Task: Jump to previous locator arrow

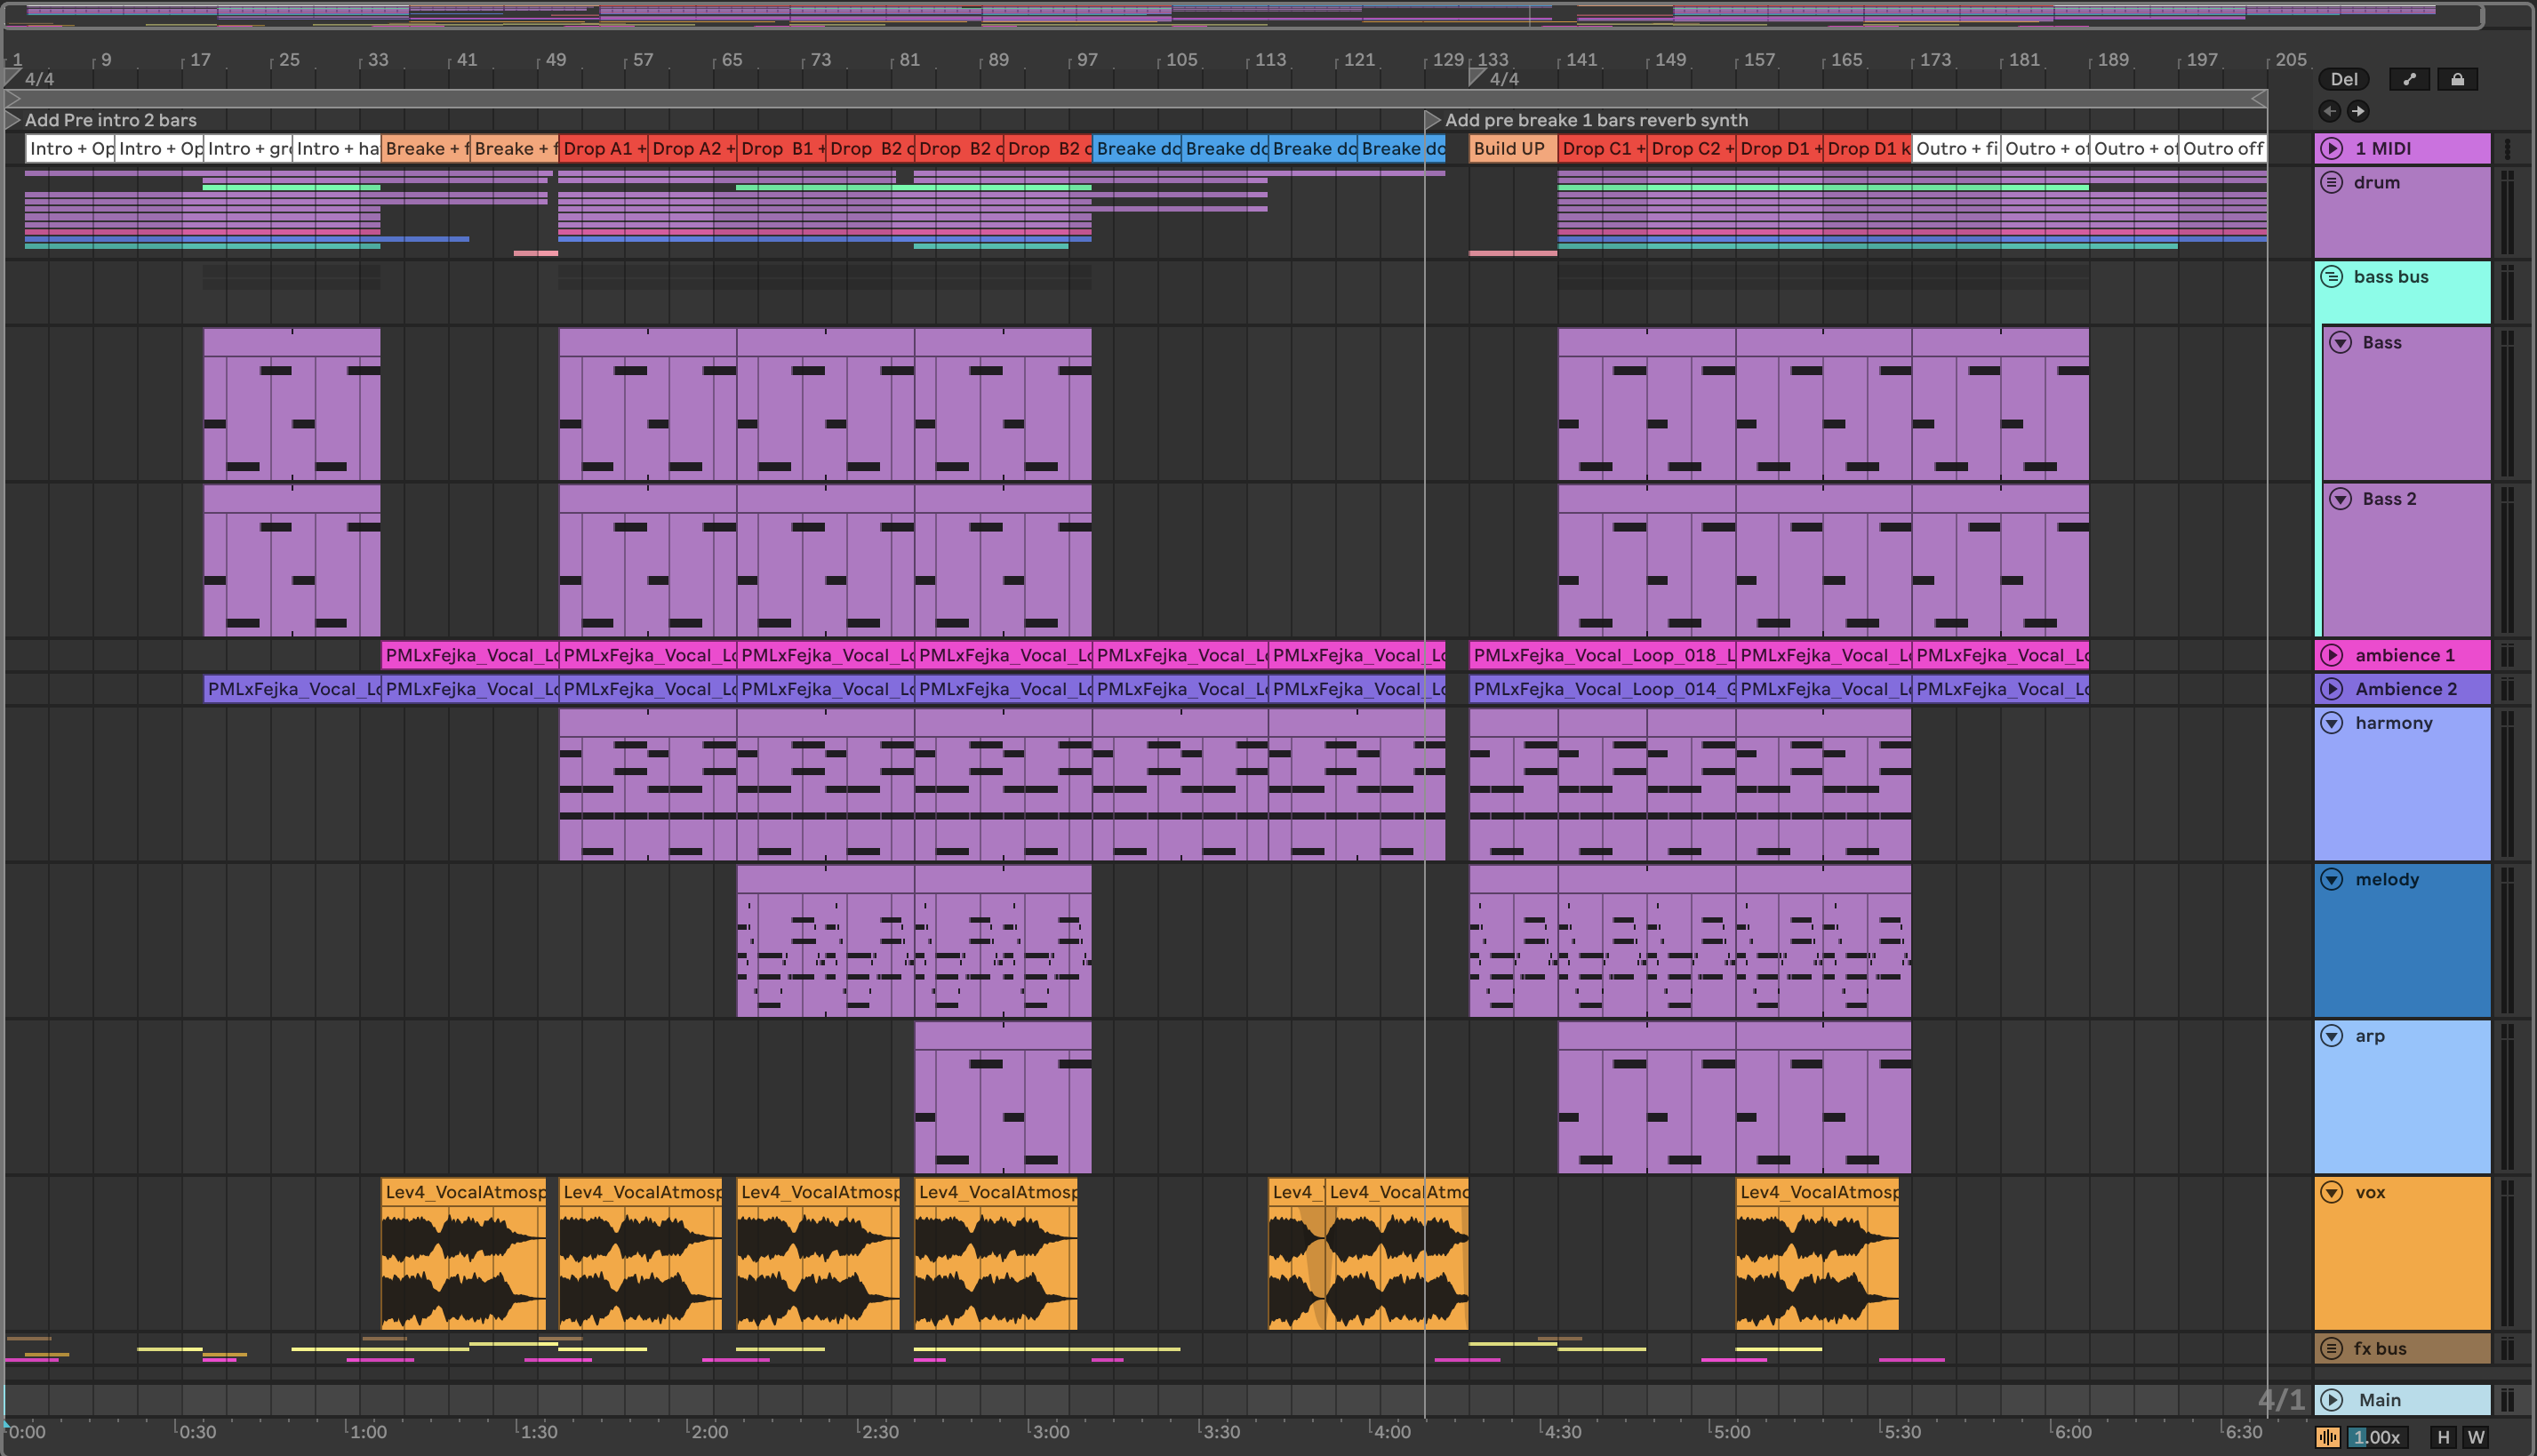Action: click(x=2329, y=111)
